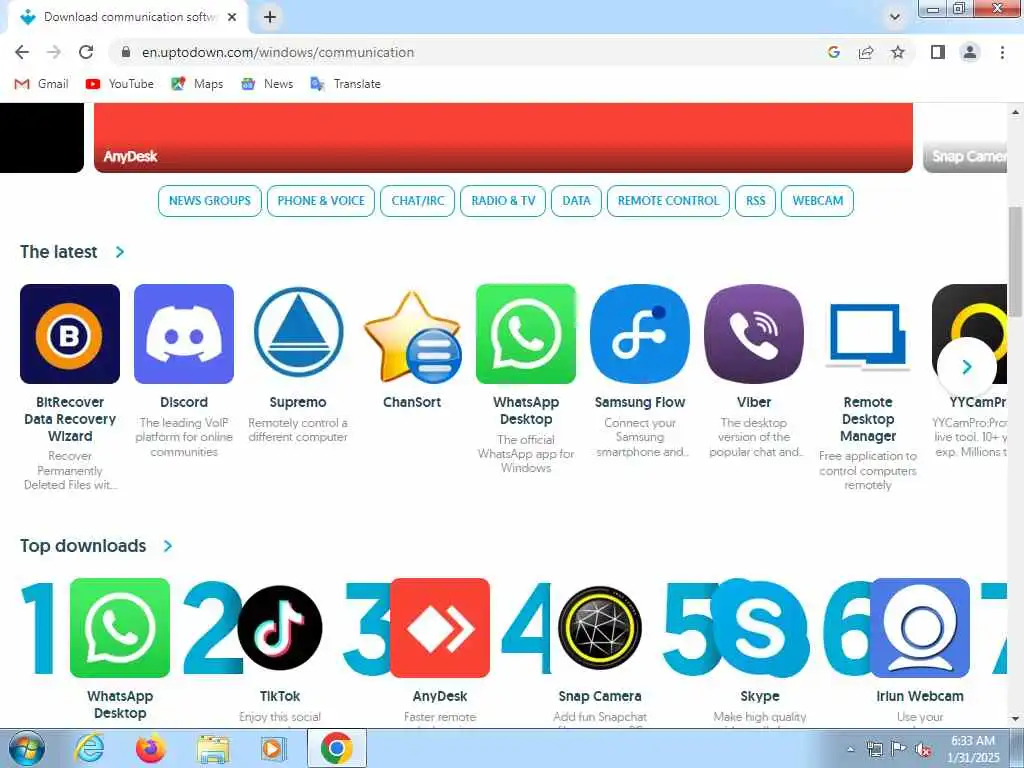Open the Action Center flag icon

point(899,749)
